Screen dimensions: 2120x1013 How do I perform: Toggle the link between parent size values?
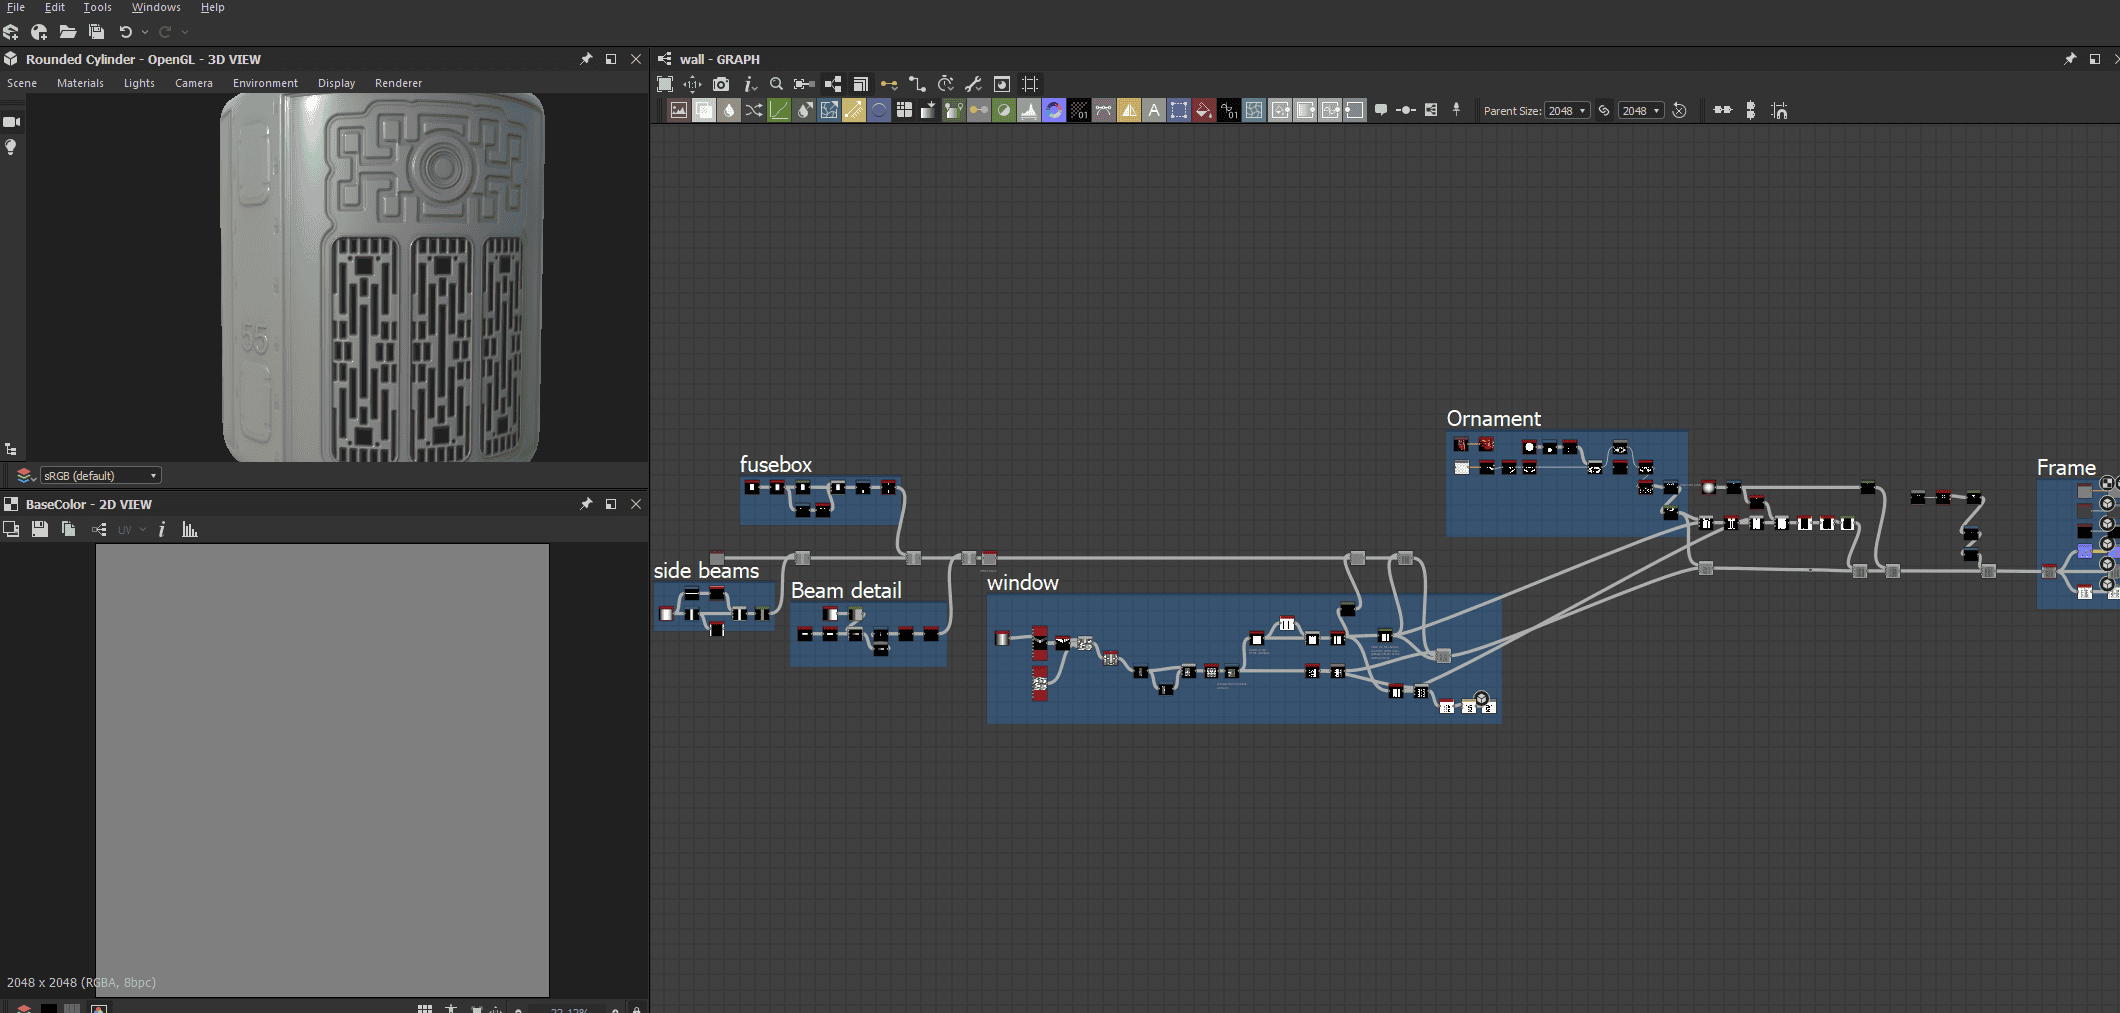click(1604, 111)
